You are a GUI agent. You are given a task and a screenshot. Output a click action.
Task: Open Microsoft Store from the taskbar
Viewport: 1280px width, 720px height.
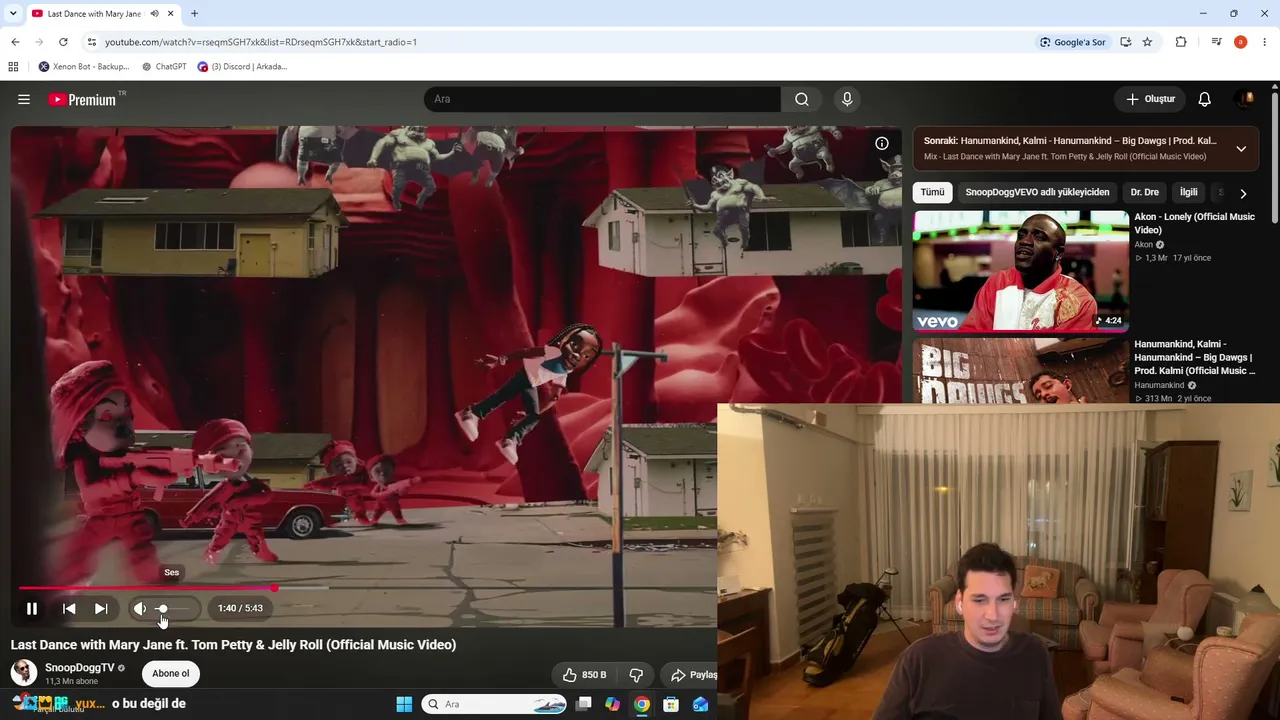click(x=671, y=704)
